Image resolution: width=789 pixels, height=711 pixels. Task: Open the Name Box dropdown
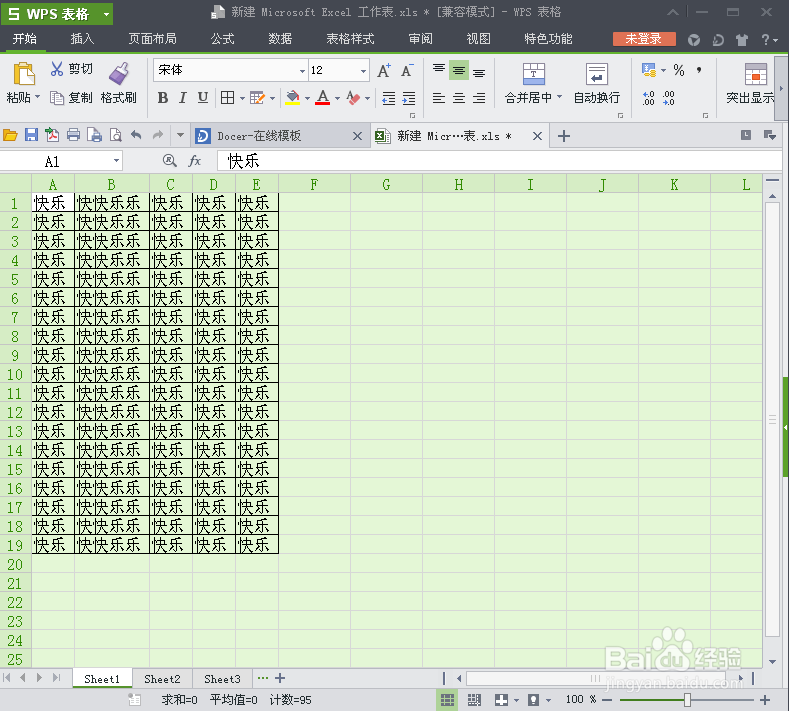116,161
